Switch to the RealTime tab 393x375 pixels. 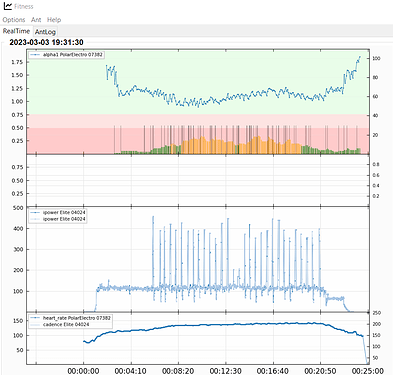(x=16, y=31)
